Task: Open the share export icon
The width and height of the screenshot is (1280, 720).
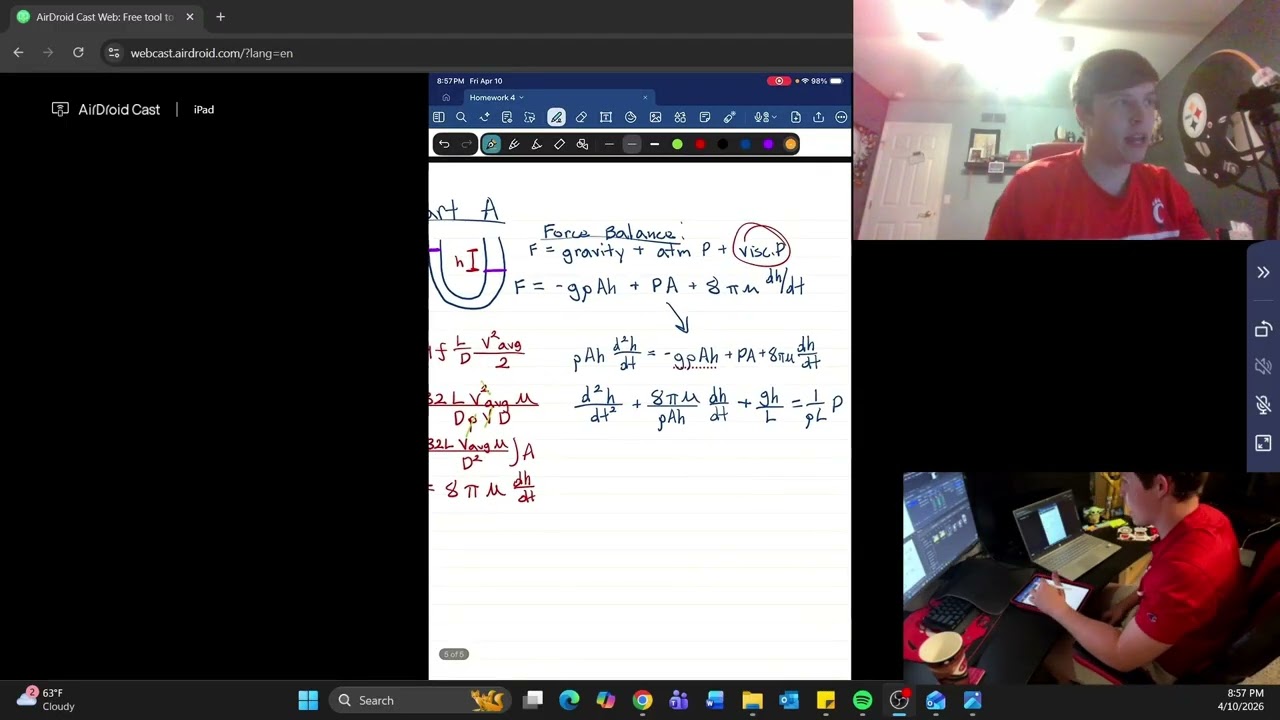Action: [x=818, y=117]
